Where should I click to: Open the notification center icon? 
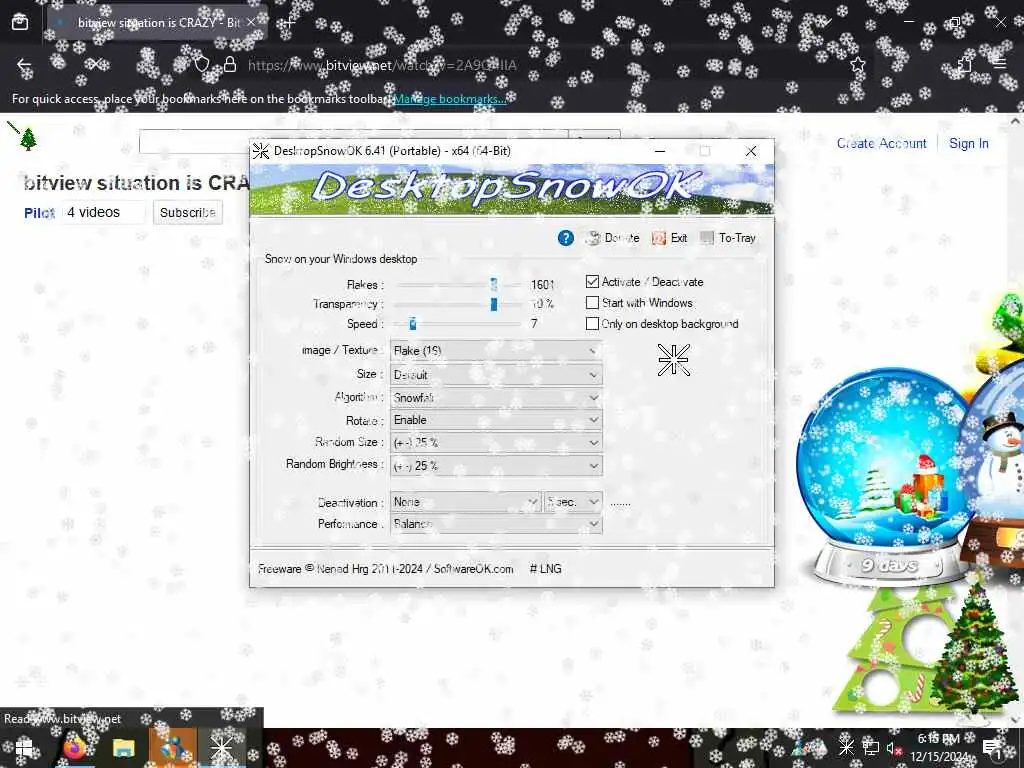tap(991, 748)
